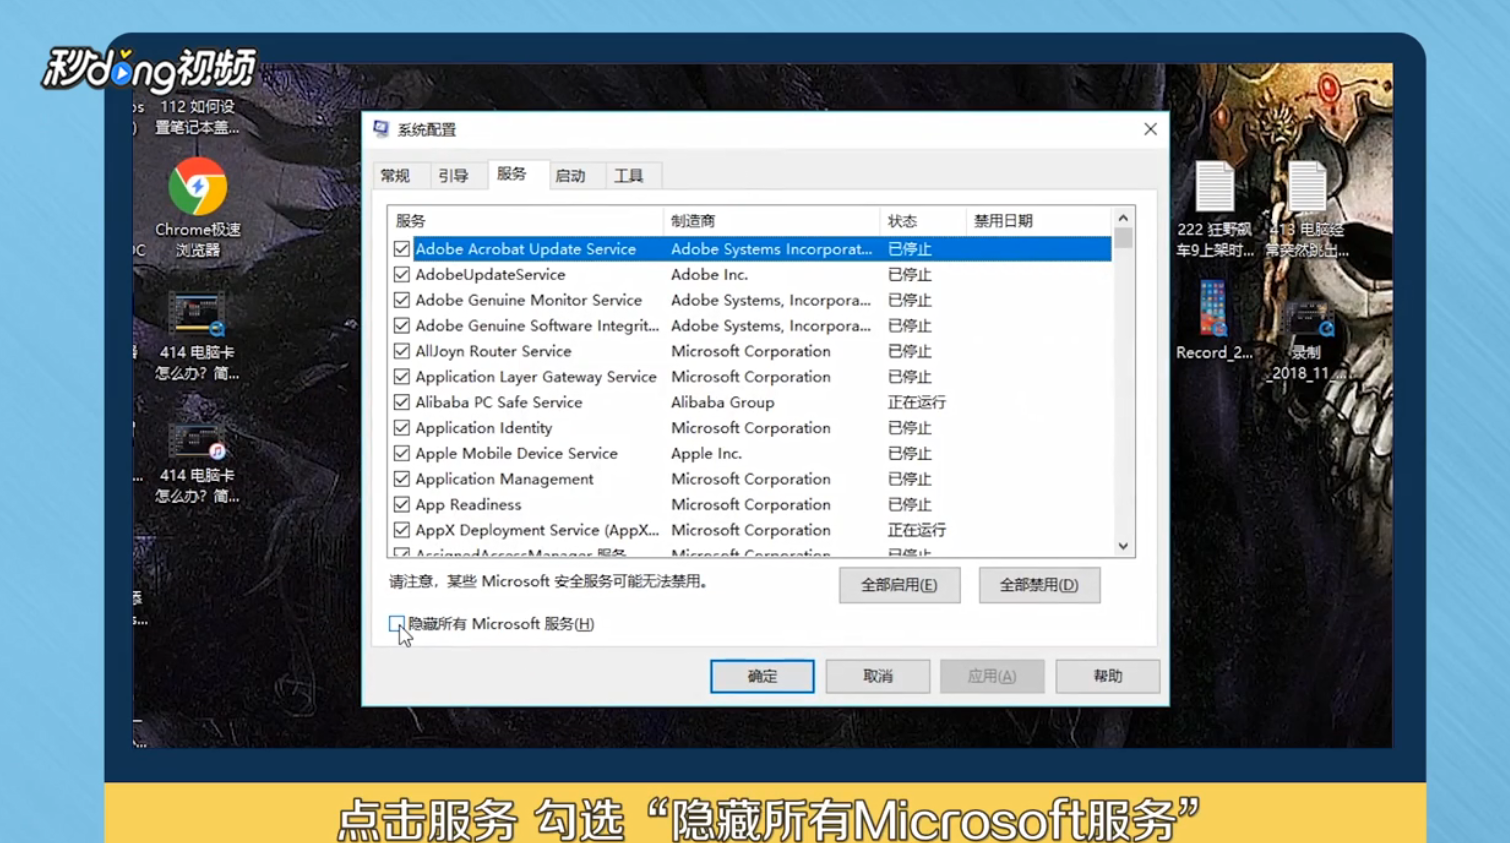Image resolution: width=1510 pixels, height=843 pixels.
Task: Select 'Apple Inc.' manufacturer cell
Action: (706, 453)
